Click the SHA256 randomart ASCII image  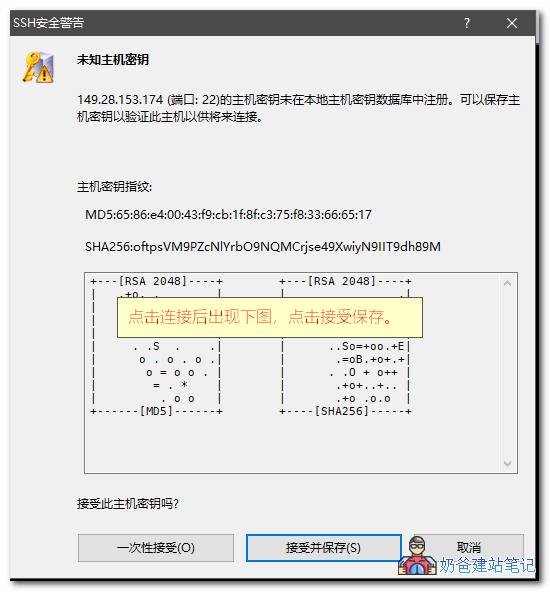point(345,346)
